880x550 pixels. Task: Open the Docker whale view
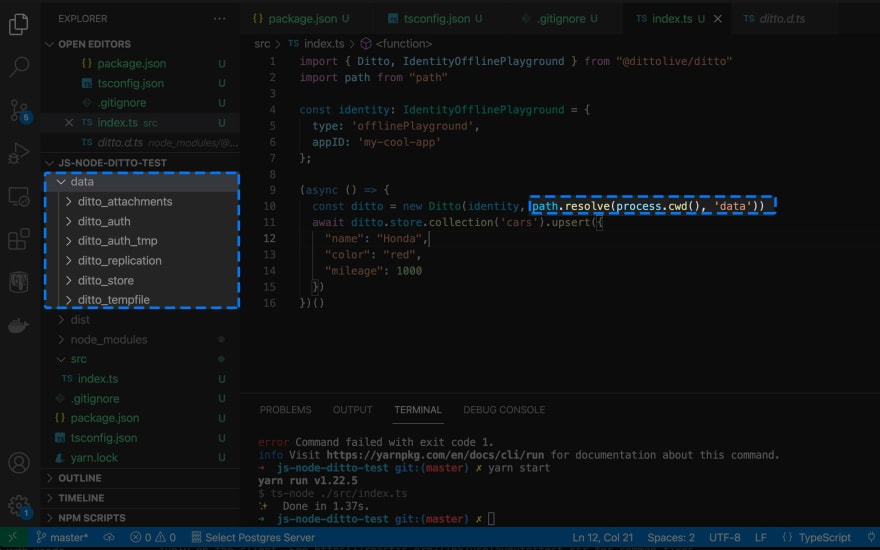click(x=19, y=325)
